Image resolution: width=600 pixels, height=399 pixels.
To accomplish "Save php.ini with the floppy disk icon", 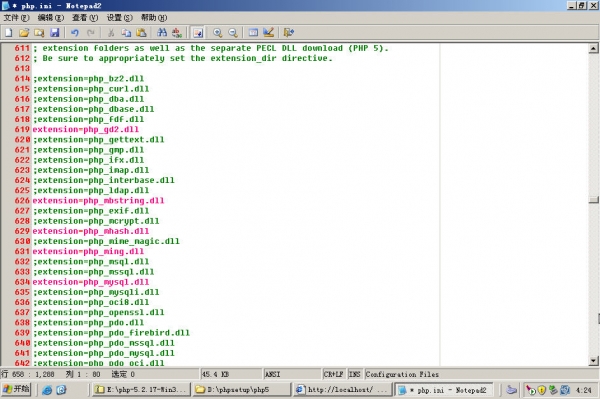I will [x=55, y=33].
